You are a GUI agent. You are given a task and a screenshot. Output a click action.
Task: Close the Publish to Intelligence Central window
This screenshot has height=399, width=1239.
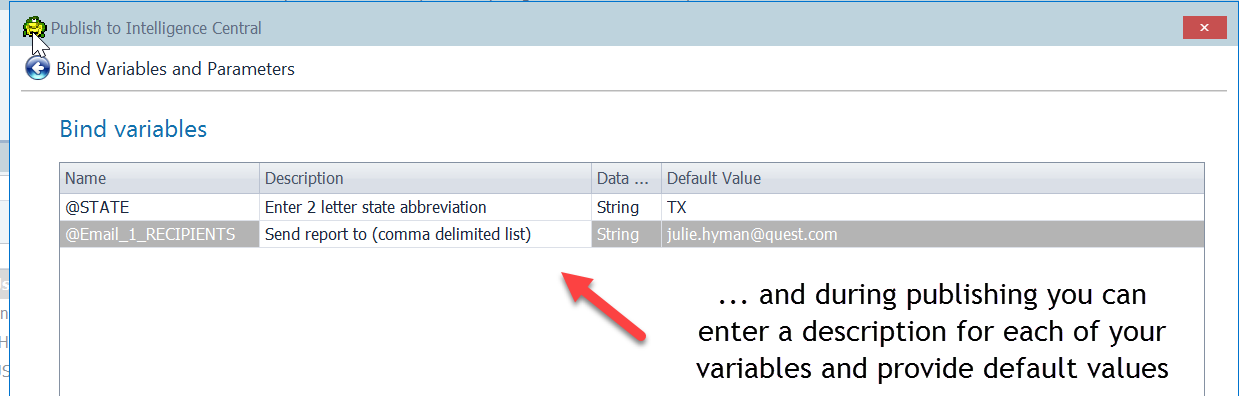click(1204, 28)
